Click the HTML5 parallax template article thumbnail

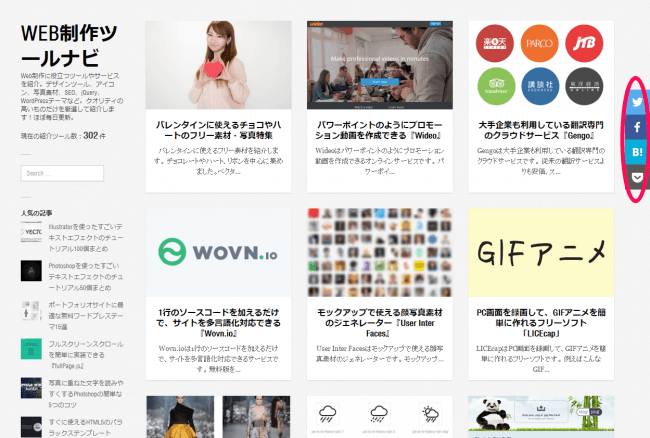31,427
